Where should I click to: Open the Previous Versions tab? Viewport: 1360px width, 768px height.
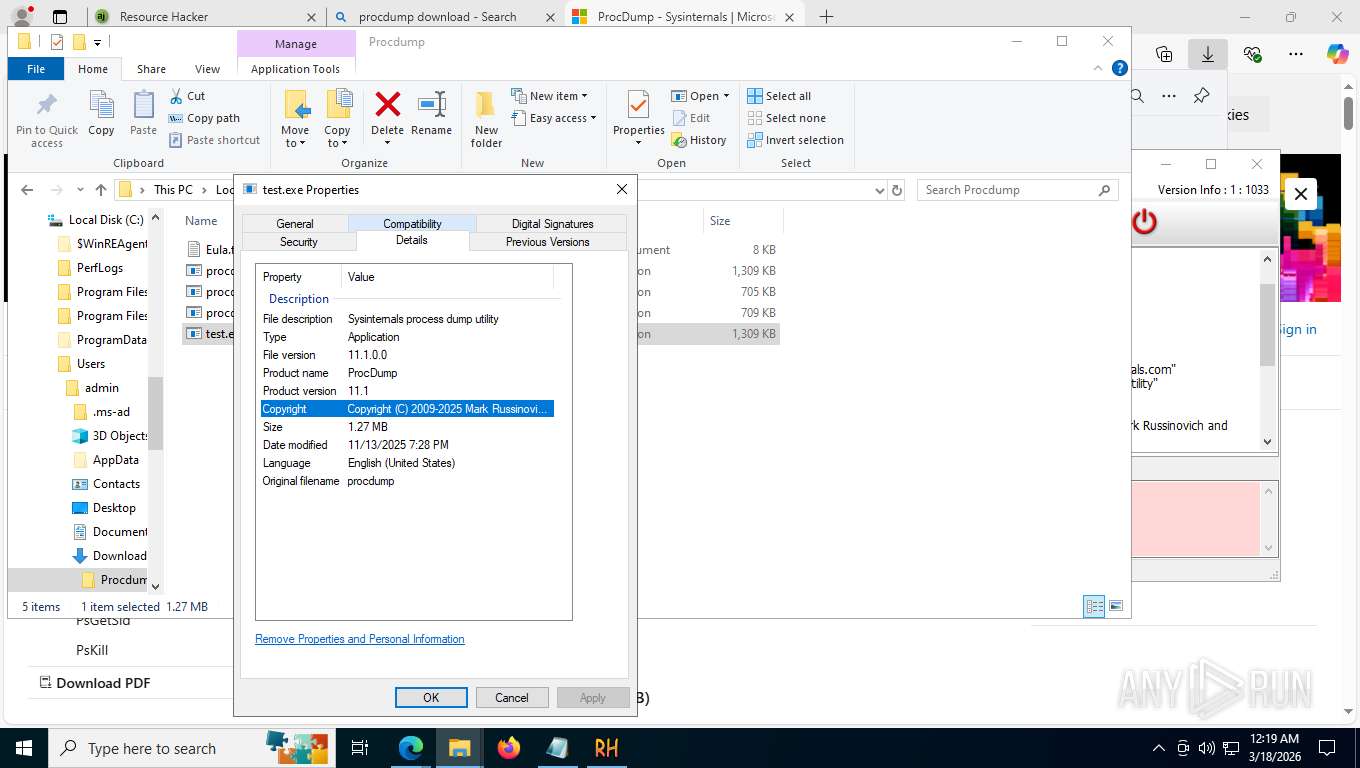tap(547, 242)
